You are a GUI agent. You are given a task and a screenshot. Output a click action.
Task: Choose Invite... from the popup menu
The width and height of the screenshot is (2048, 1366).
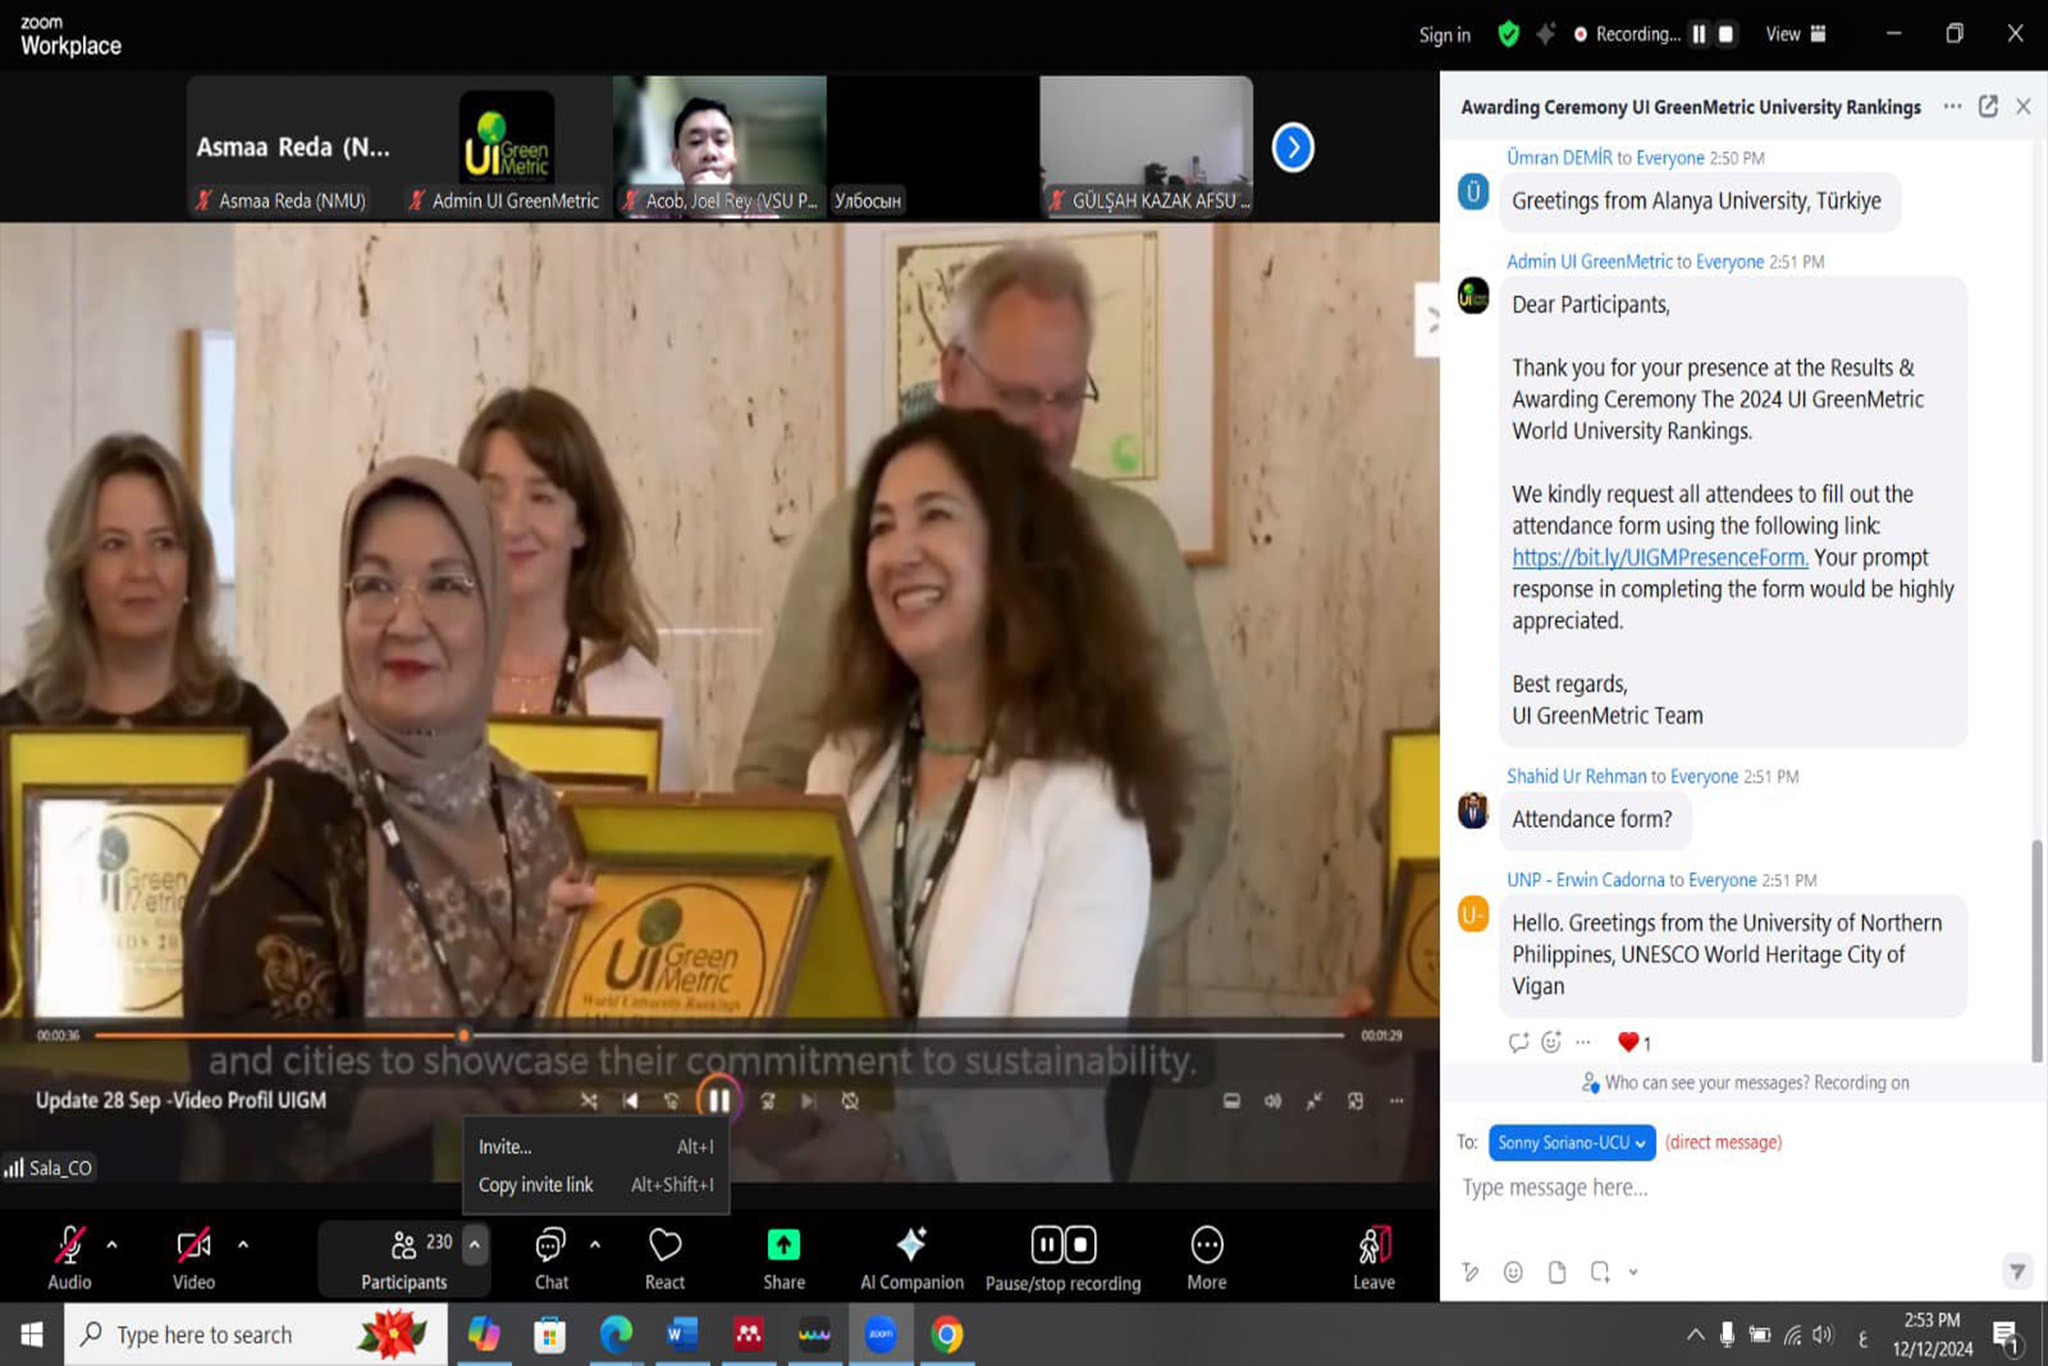596,1147
